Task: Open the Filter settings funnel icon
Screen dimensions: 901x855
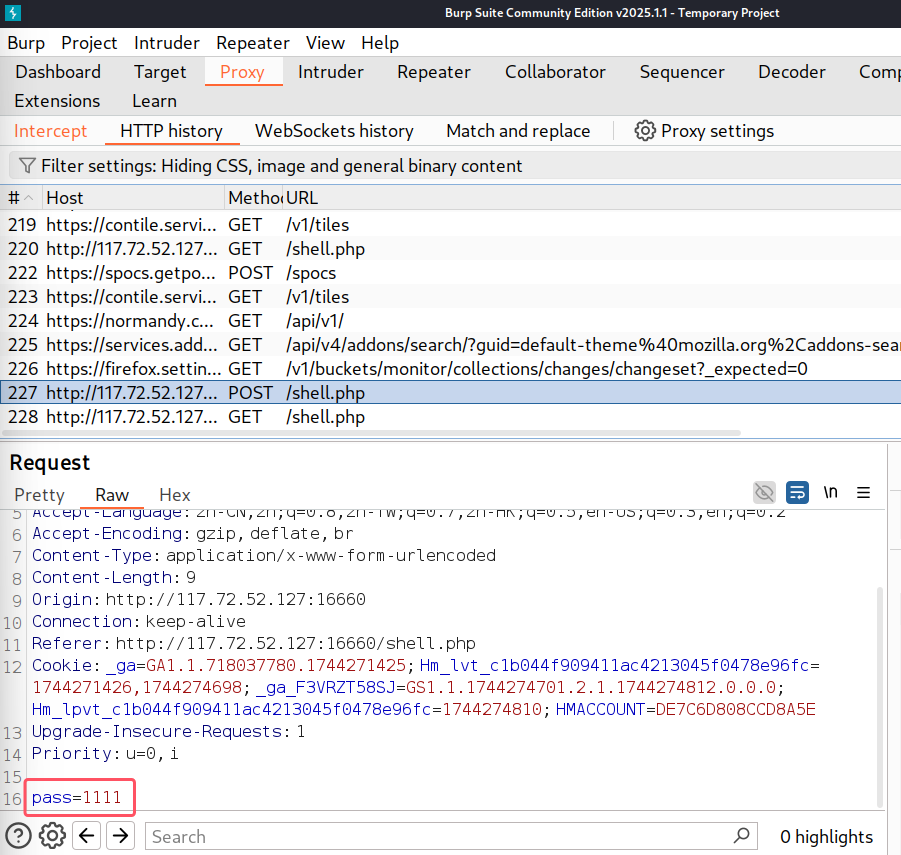Action: click(x=26, y=165)
